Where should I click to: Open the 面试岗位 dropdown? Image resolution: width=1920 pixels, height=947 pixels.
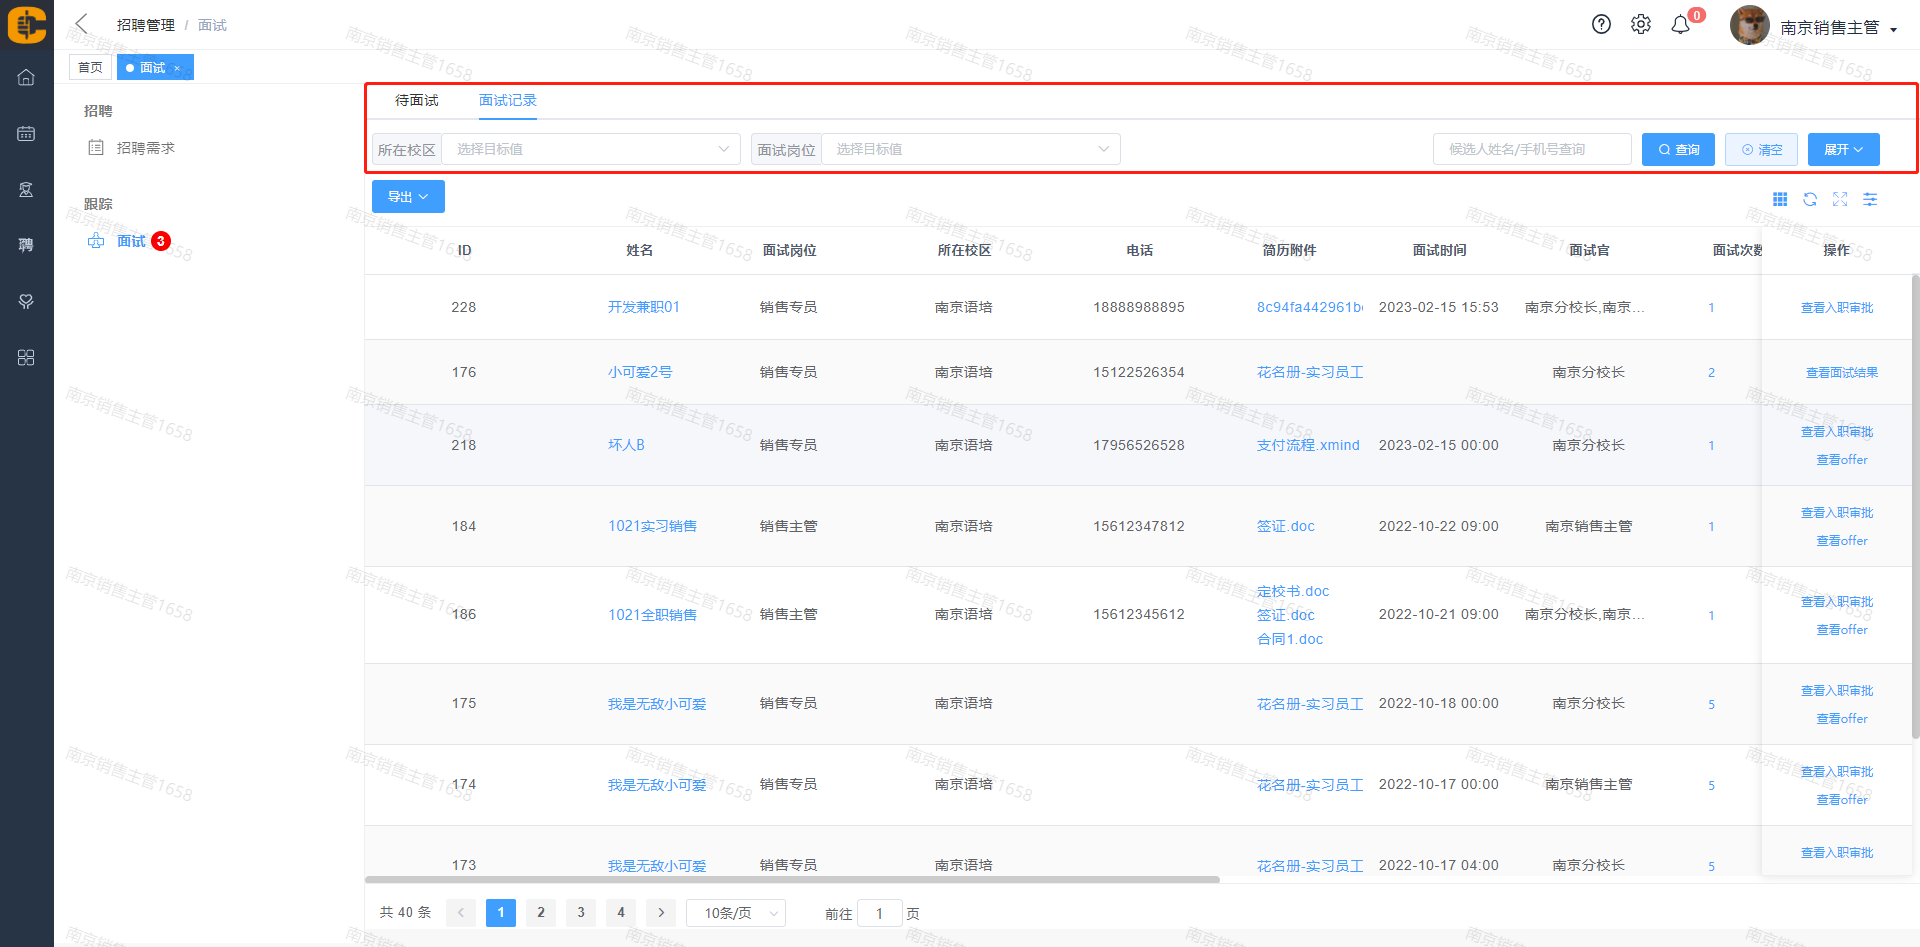pos(970,149)
